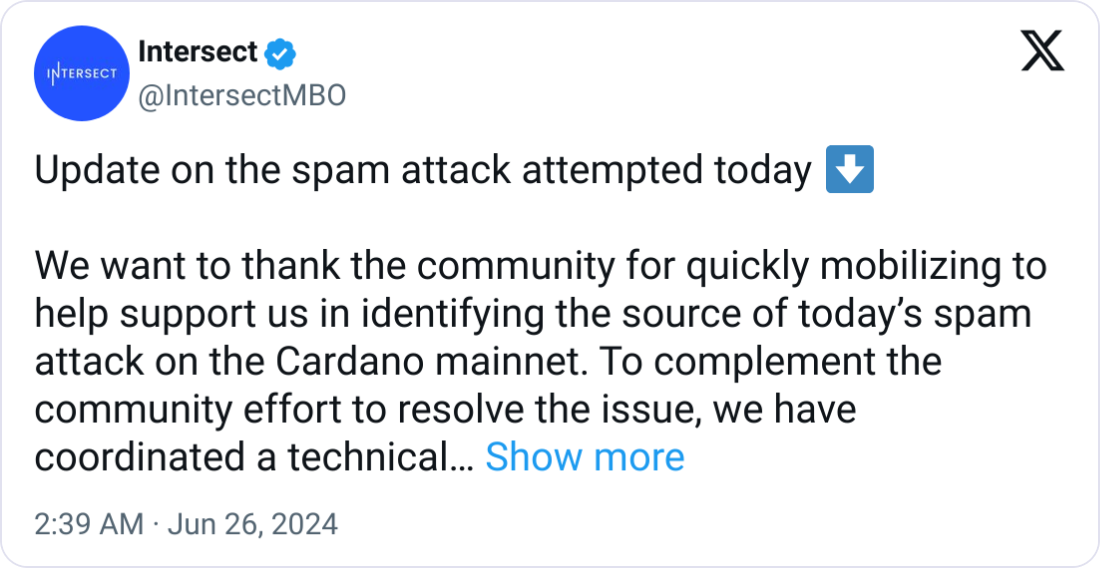This screenshot has height=568, width=1100.
Task: Click the line beginning "help support us"
Action: coord(533,314)
